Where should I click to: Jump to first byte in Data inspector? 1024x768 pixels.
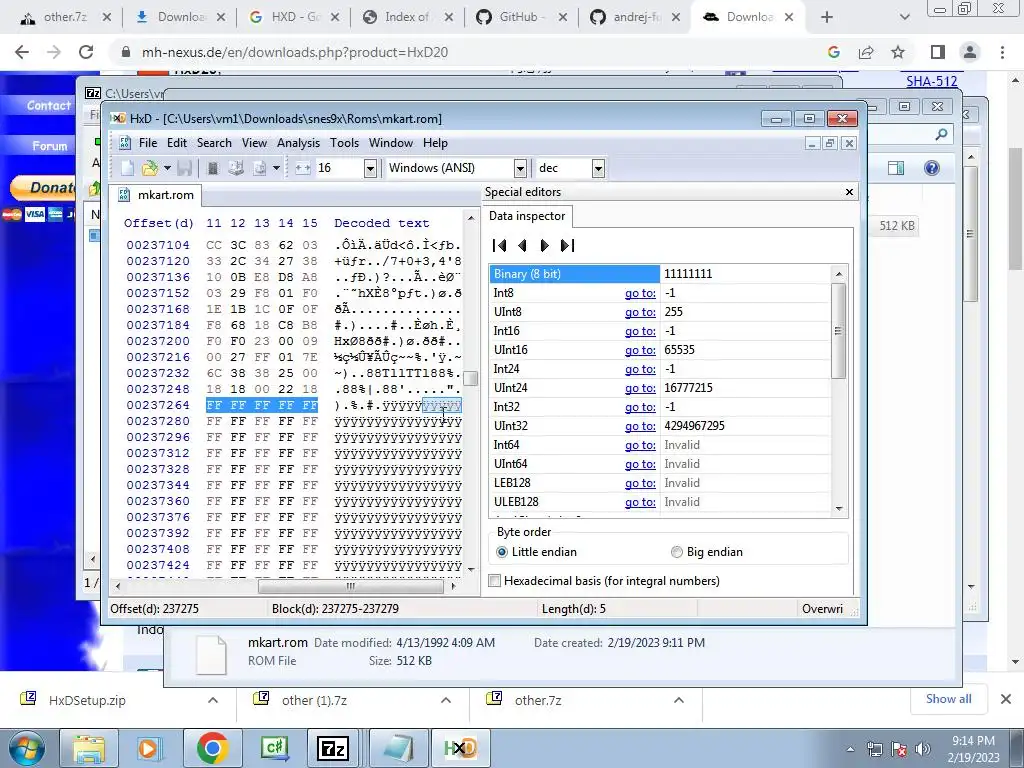pos(500,246)
